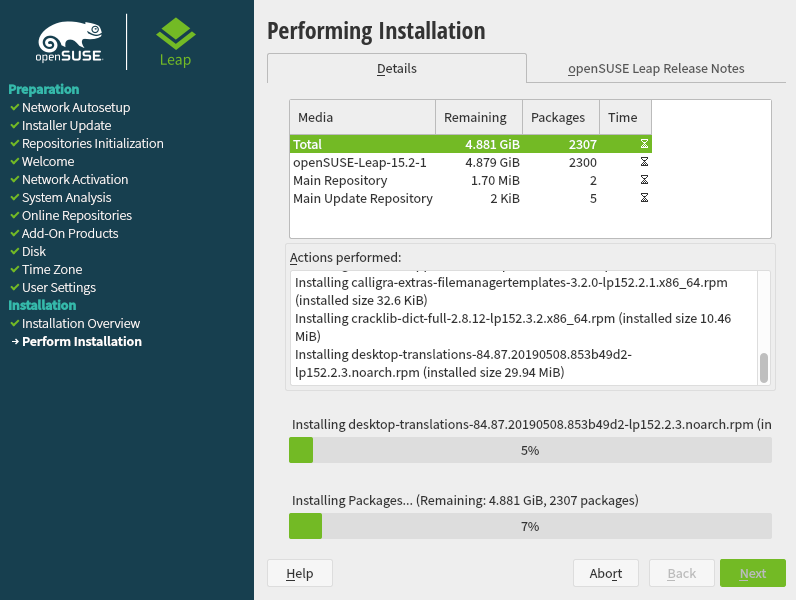The height and width of the screenshot is (600, 796).
Task: Open the openSUSE Leap Release Notes tab
Action: pos(656,69)
